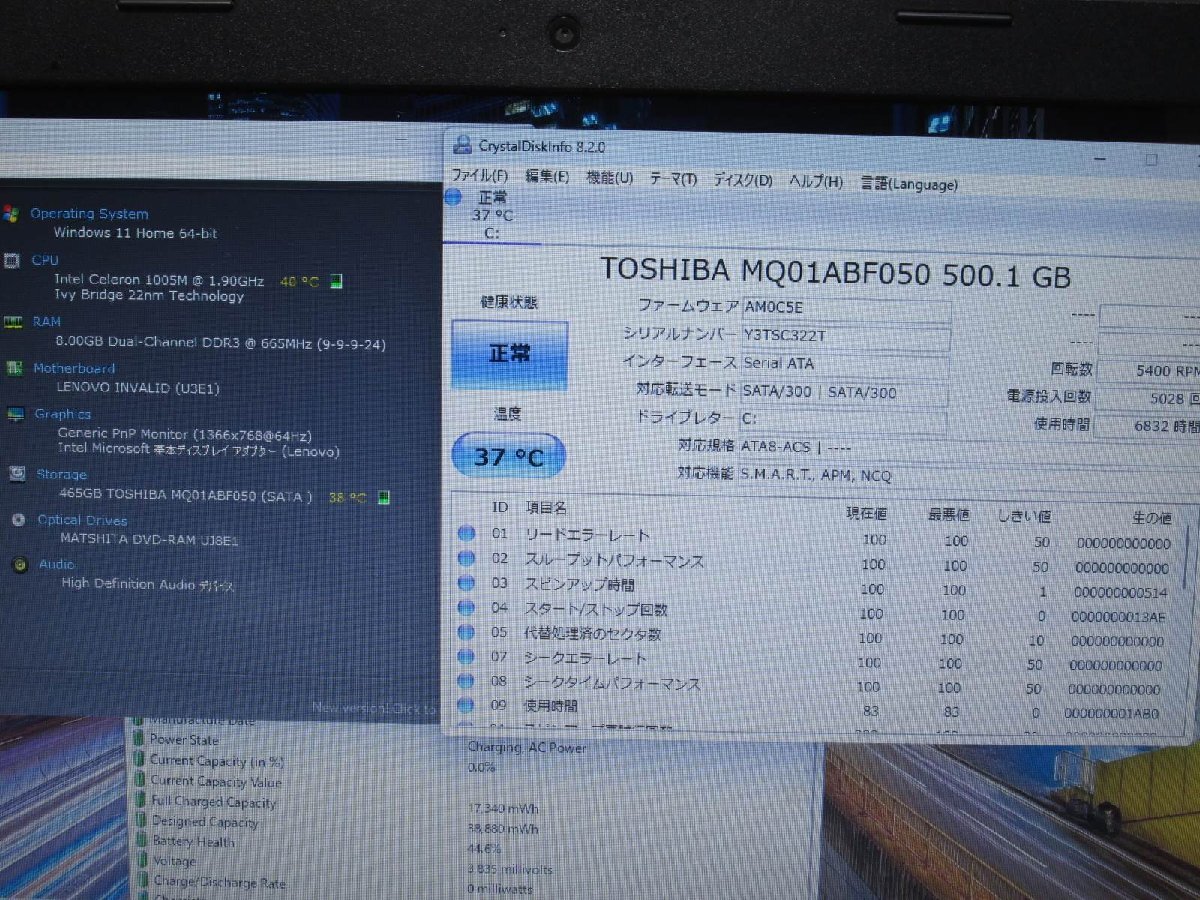The width and height of the screenshot is (1200, 900).
Task: Open the RAM section link in Speccy
Action: pos(47,321)
